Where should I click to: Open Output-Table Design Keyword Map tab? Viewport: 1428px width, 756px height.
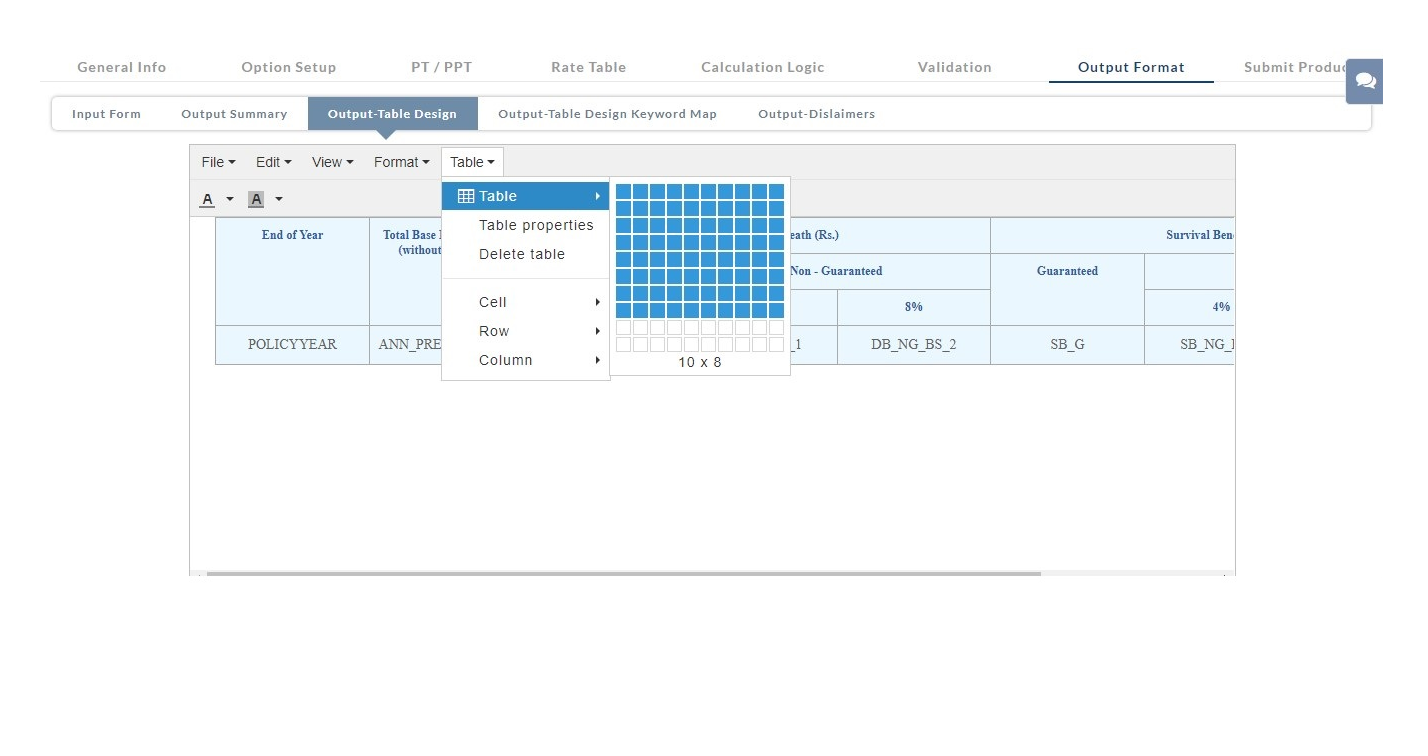(607, 114)
